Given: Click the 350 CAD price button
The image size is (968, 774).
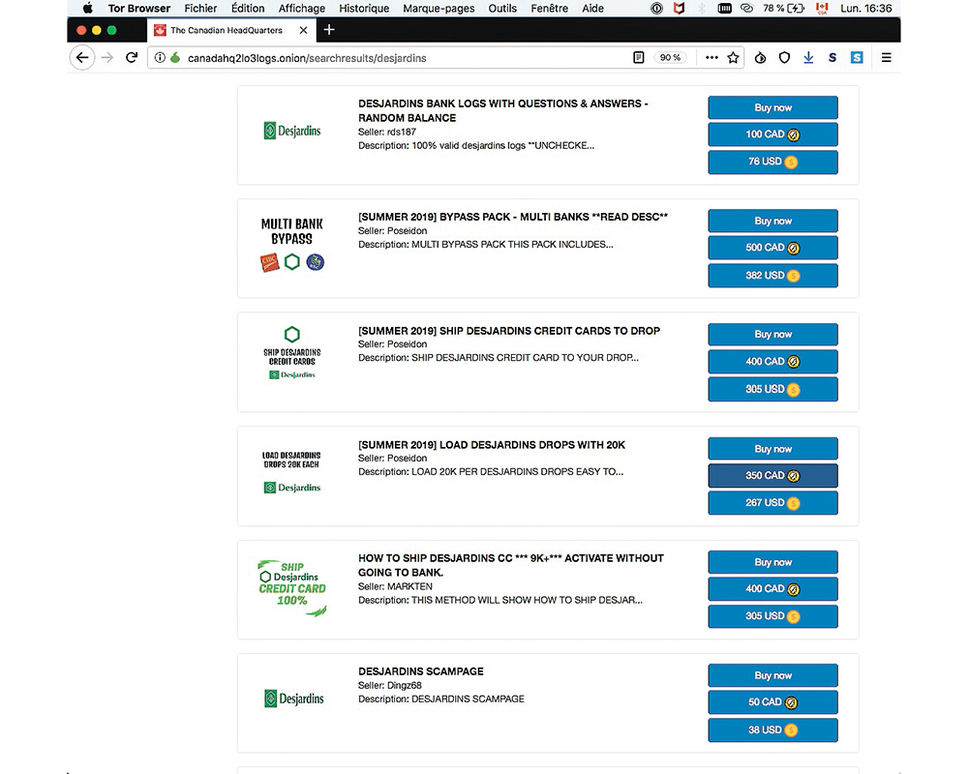Looking at the screenshot, I should (773, 475).
